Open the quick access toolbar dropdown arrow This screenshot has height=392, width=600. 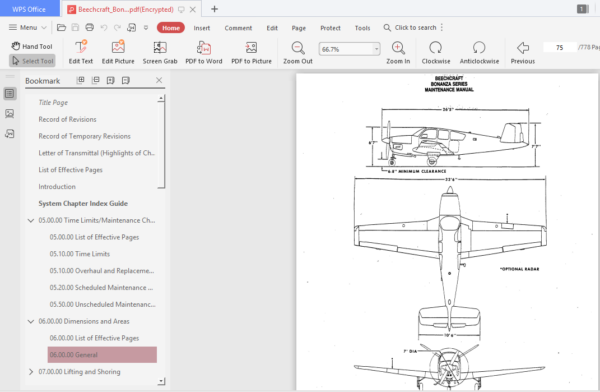(x=146, y=28)
